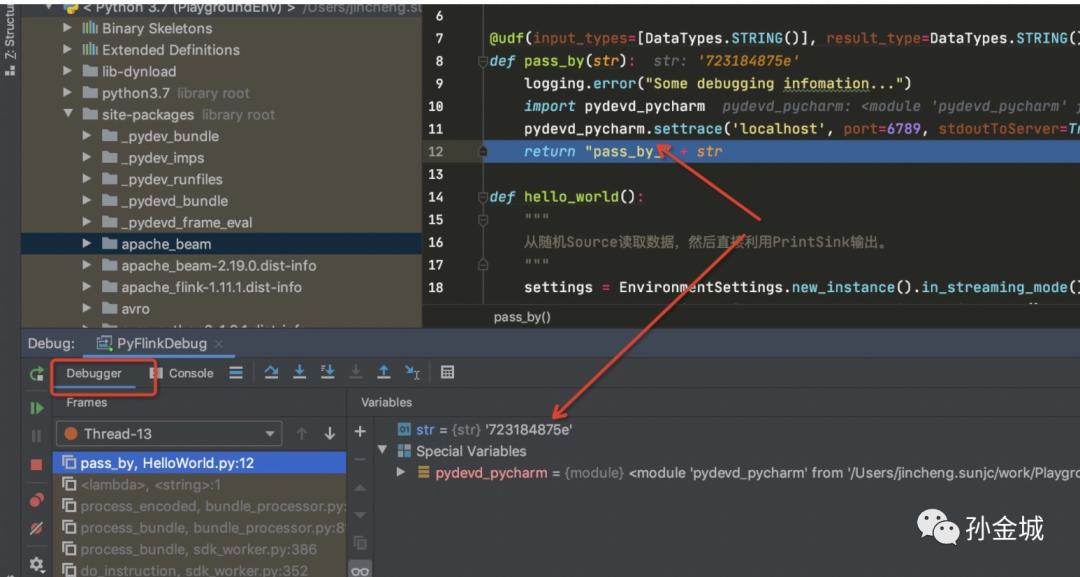Screen dimensions: 1080x577
Task: Close the PyFlinkDebug tab
Action: [219, 344]
